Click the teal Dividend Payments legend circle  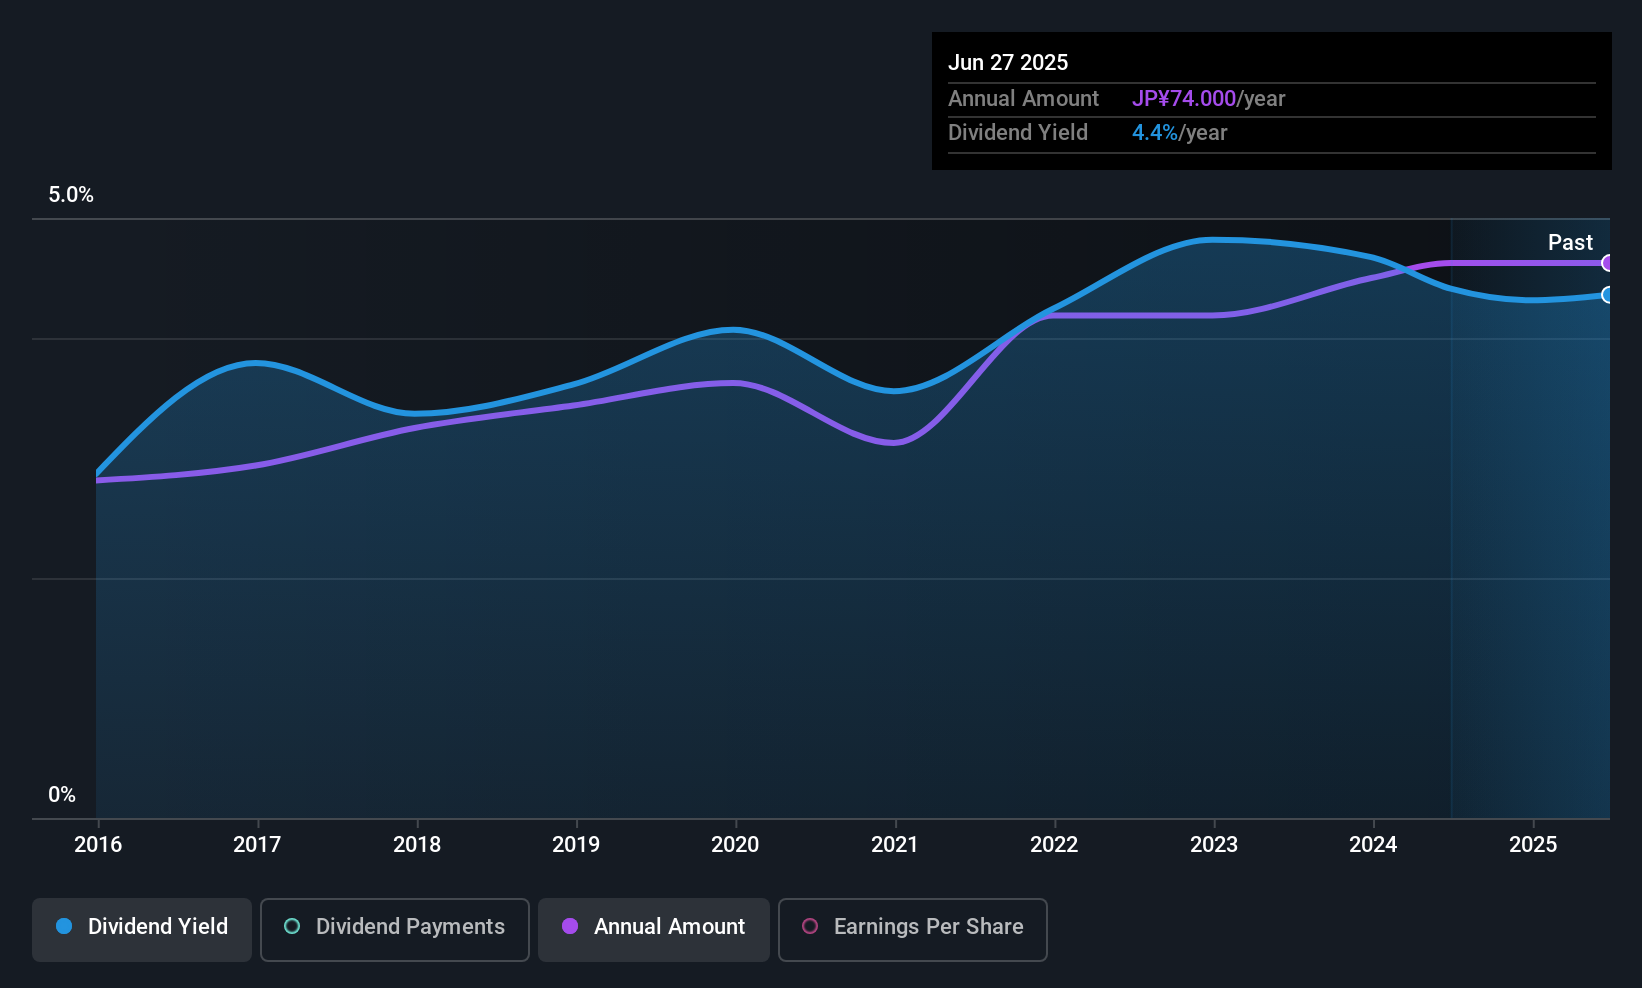(292, 926)
